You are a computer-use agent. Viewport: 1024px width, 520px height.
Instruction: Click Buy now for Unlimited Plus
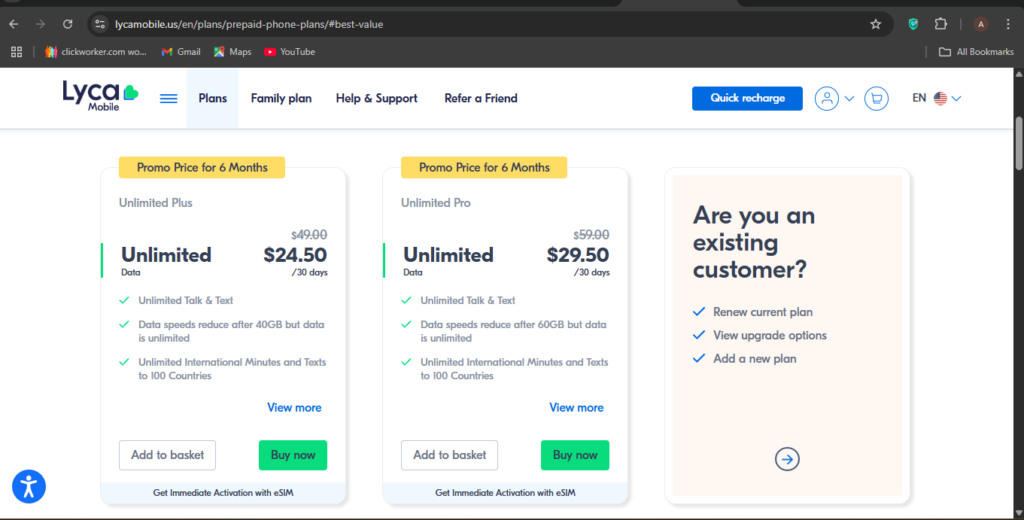point(293,455)
